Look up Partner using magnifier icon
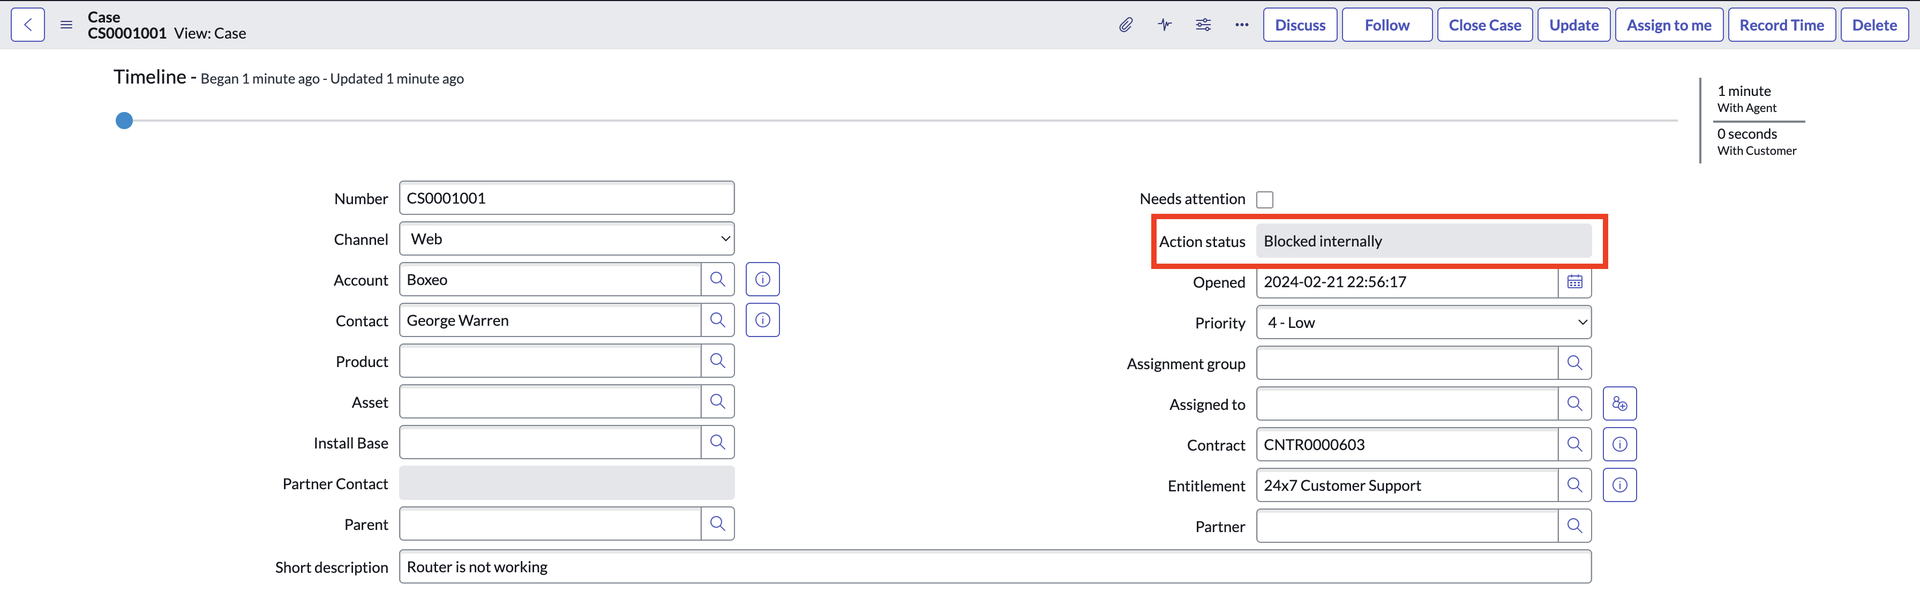Screen dimensions: 1920x598 [x=1575, y=526]
